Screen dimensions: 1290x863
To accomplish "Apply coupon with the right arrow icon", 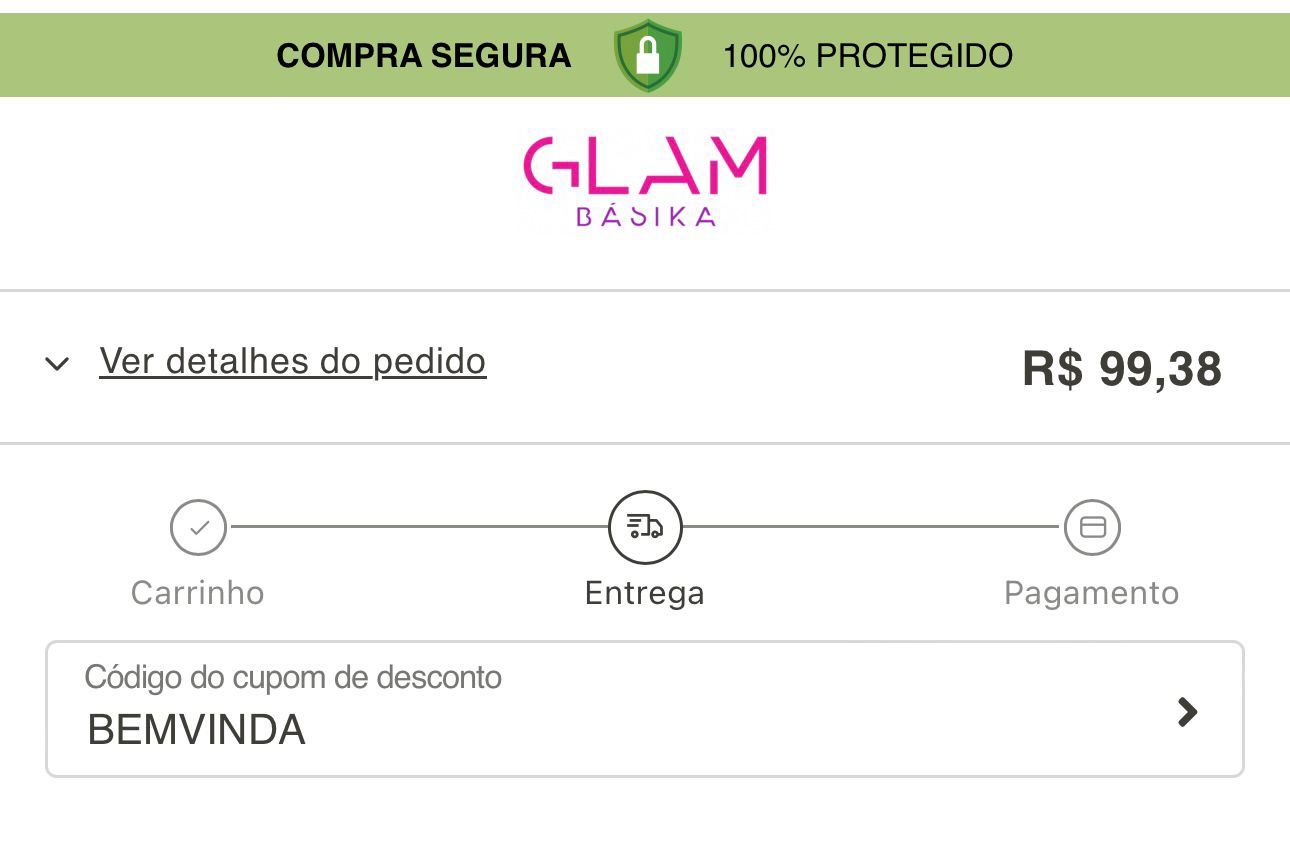I will click(1187, 712).
